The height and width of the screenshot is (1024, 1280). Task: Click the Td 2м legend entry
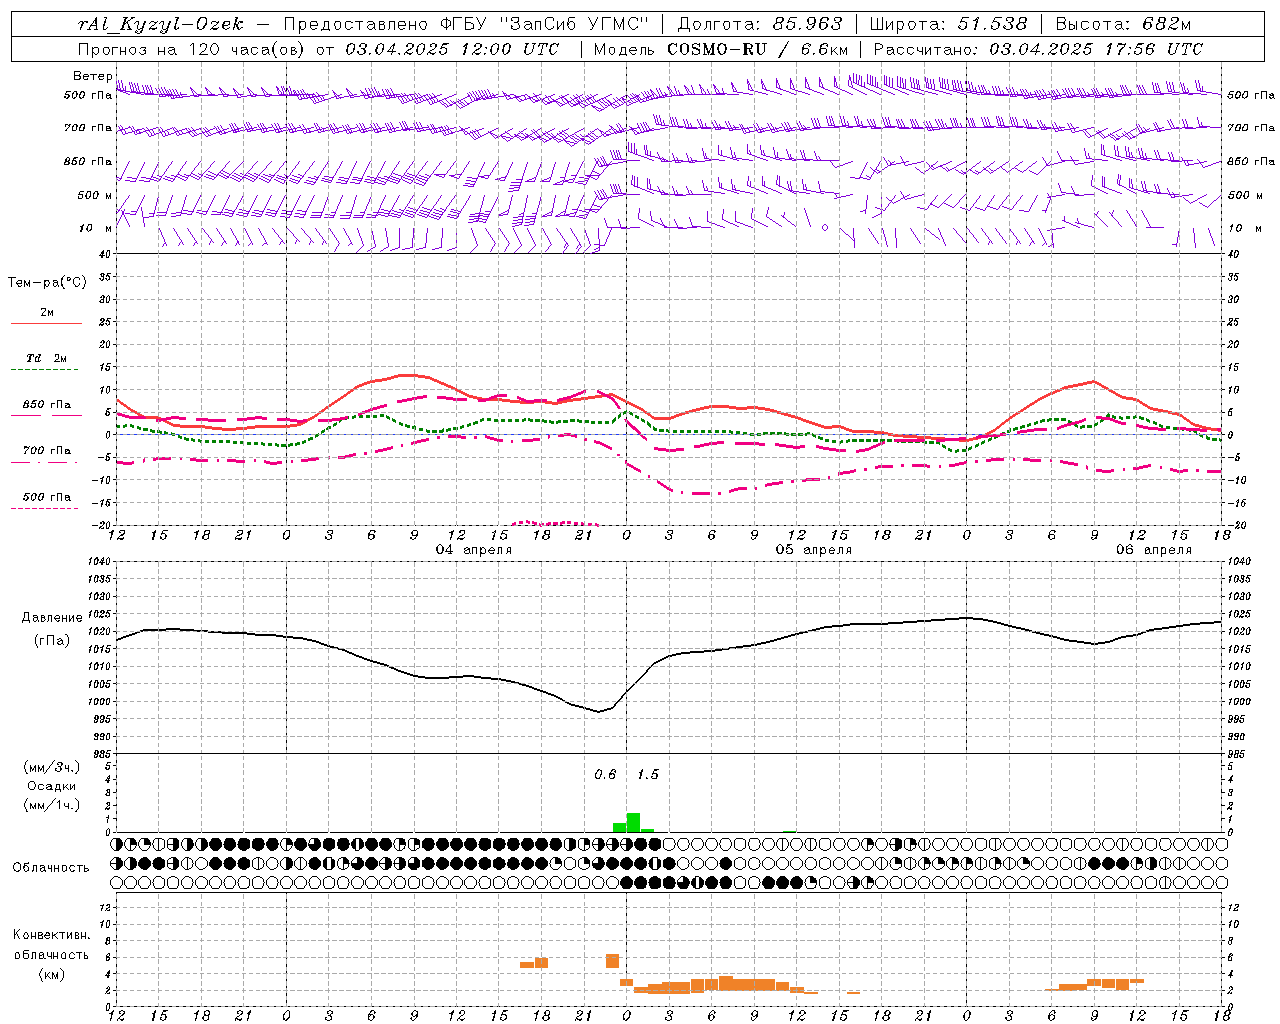click(x=46, y=358)
